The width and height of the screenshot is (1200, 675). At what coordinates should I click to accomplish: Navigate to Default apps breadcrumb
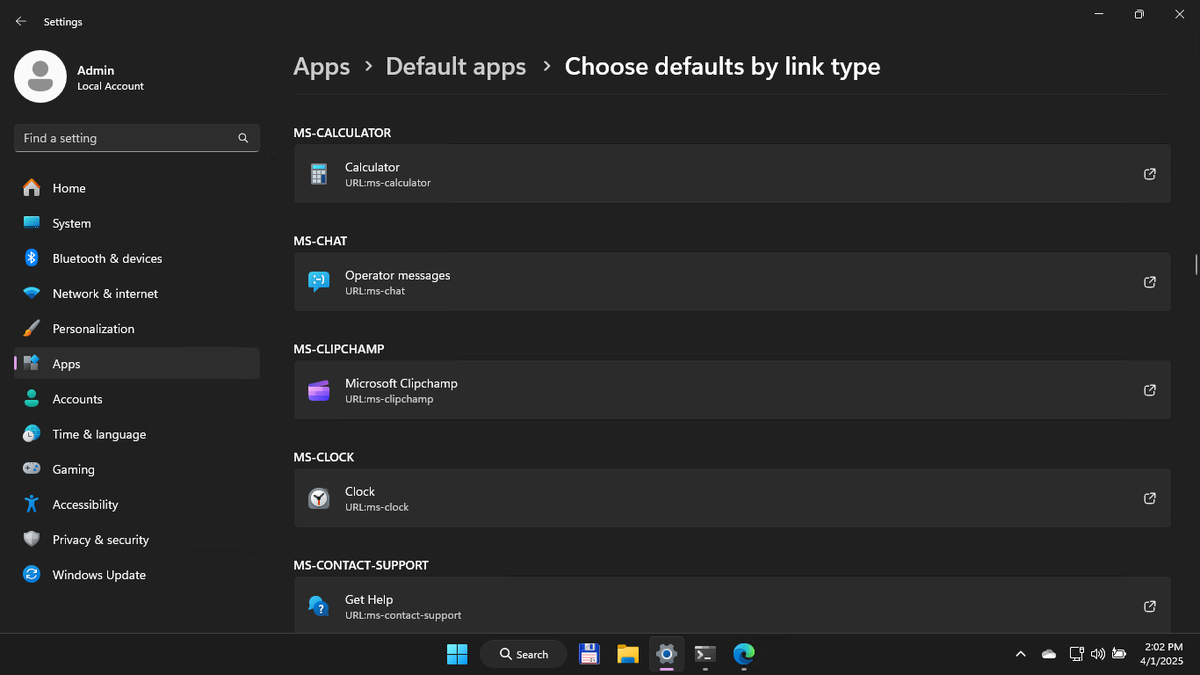pos(456,66)
